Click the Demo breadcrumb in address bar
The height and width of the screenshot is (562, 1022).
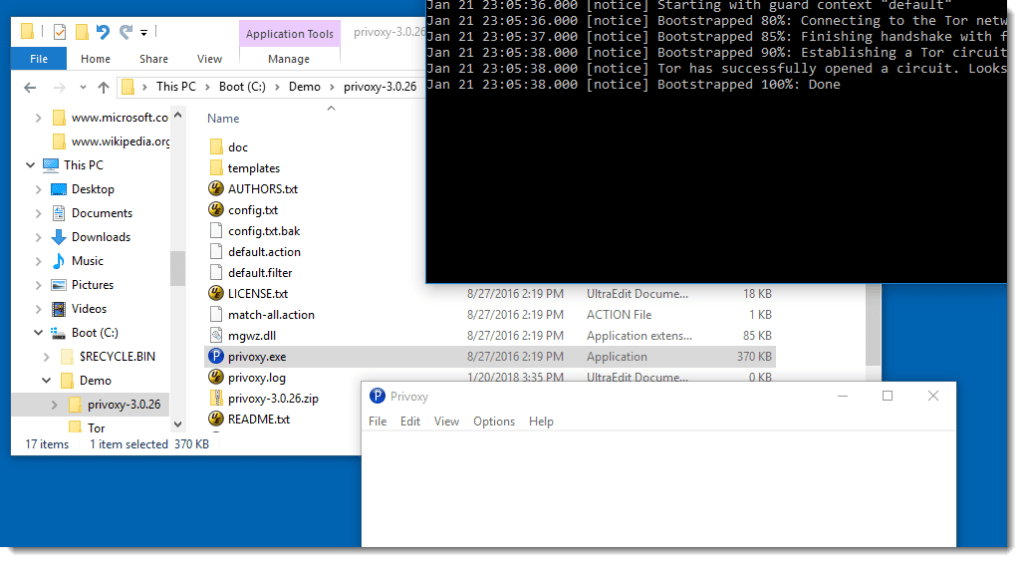(x=304, y=87)
